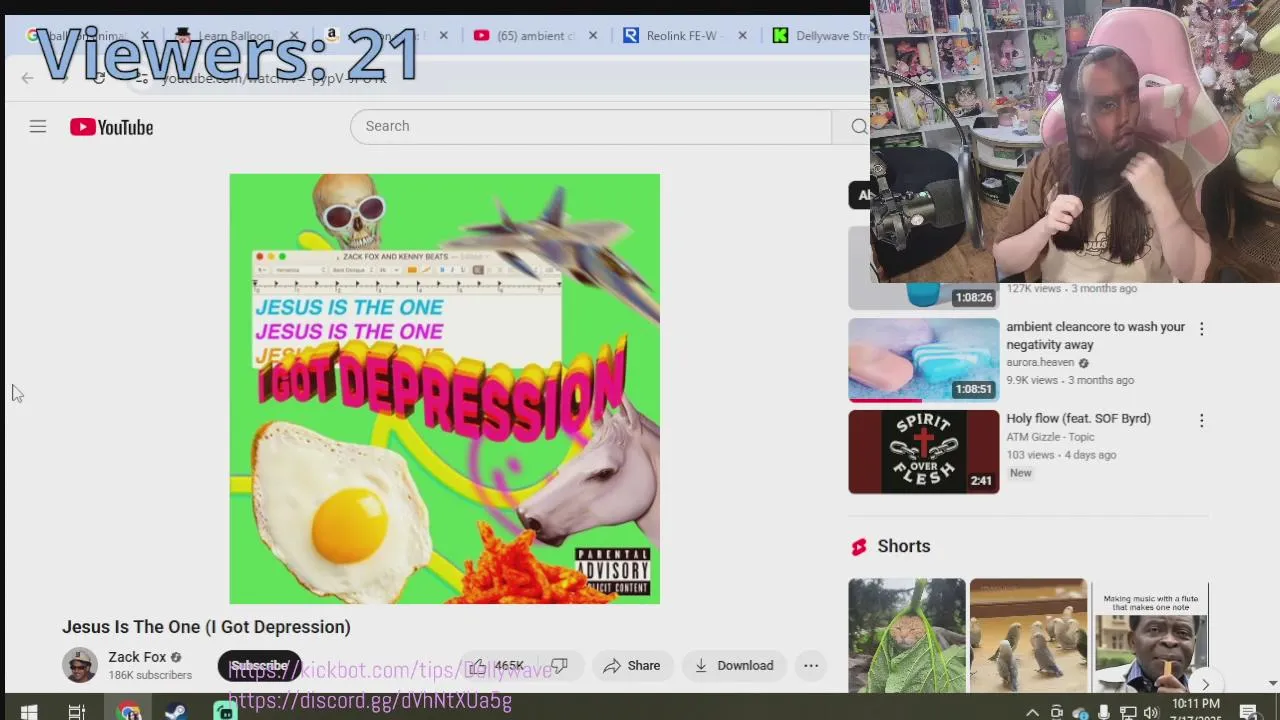The image size is (1280, 720).
Task: Open the OneDrive cloud tray icon
Action: click(1080, 712)
